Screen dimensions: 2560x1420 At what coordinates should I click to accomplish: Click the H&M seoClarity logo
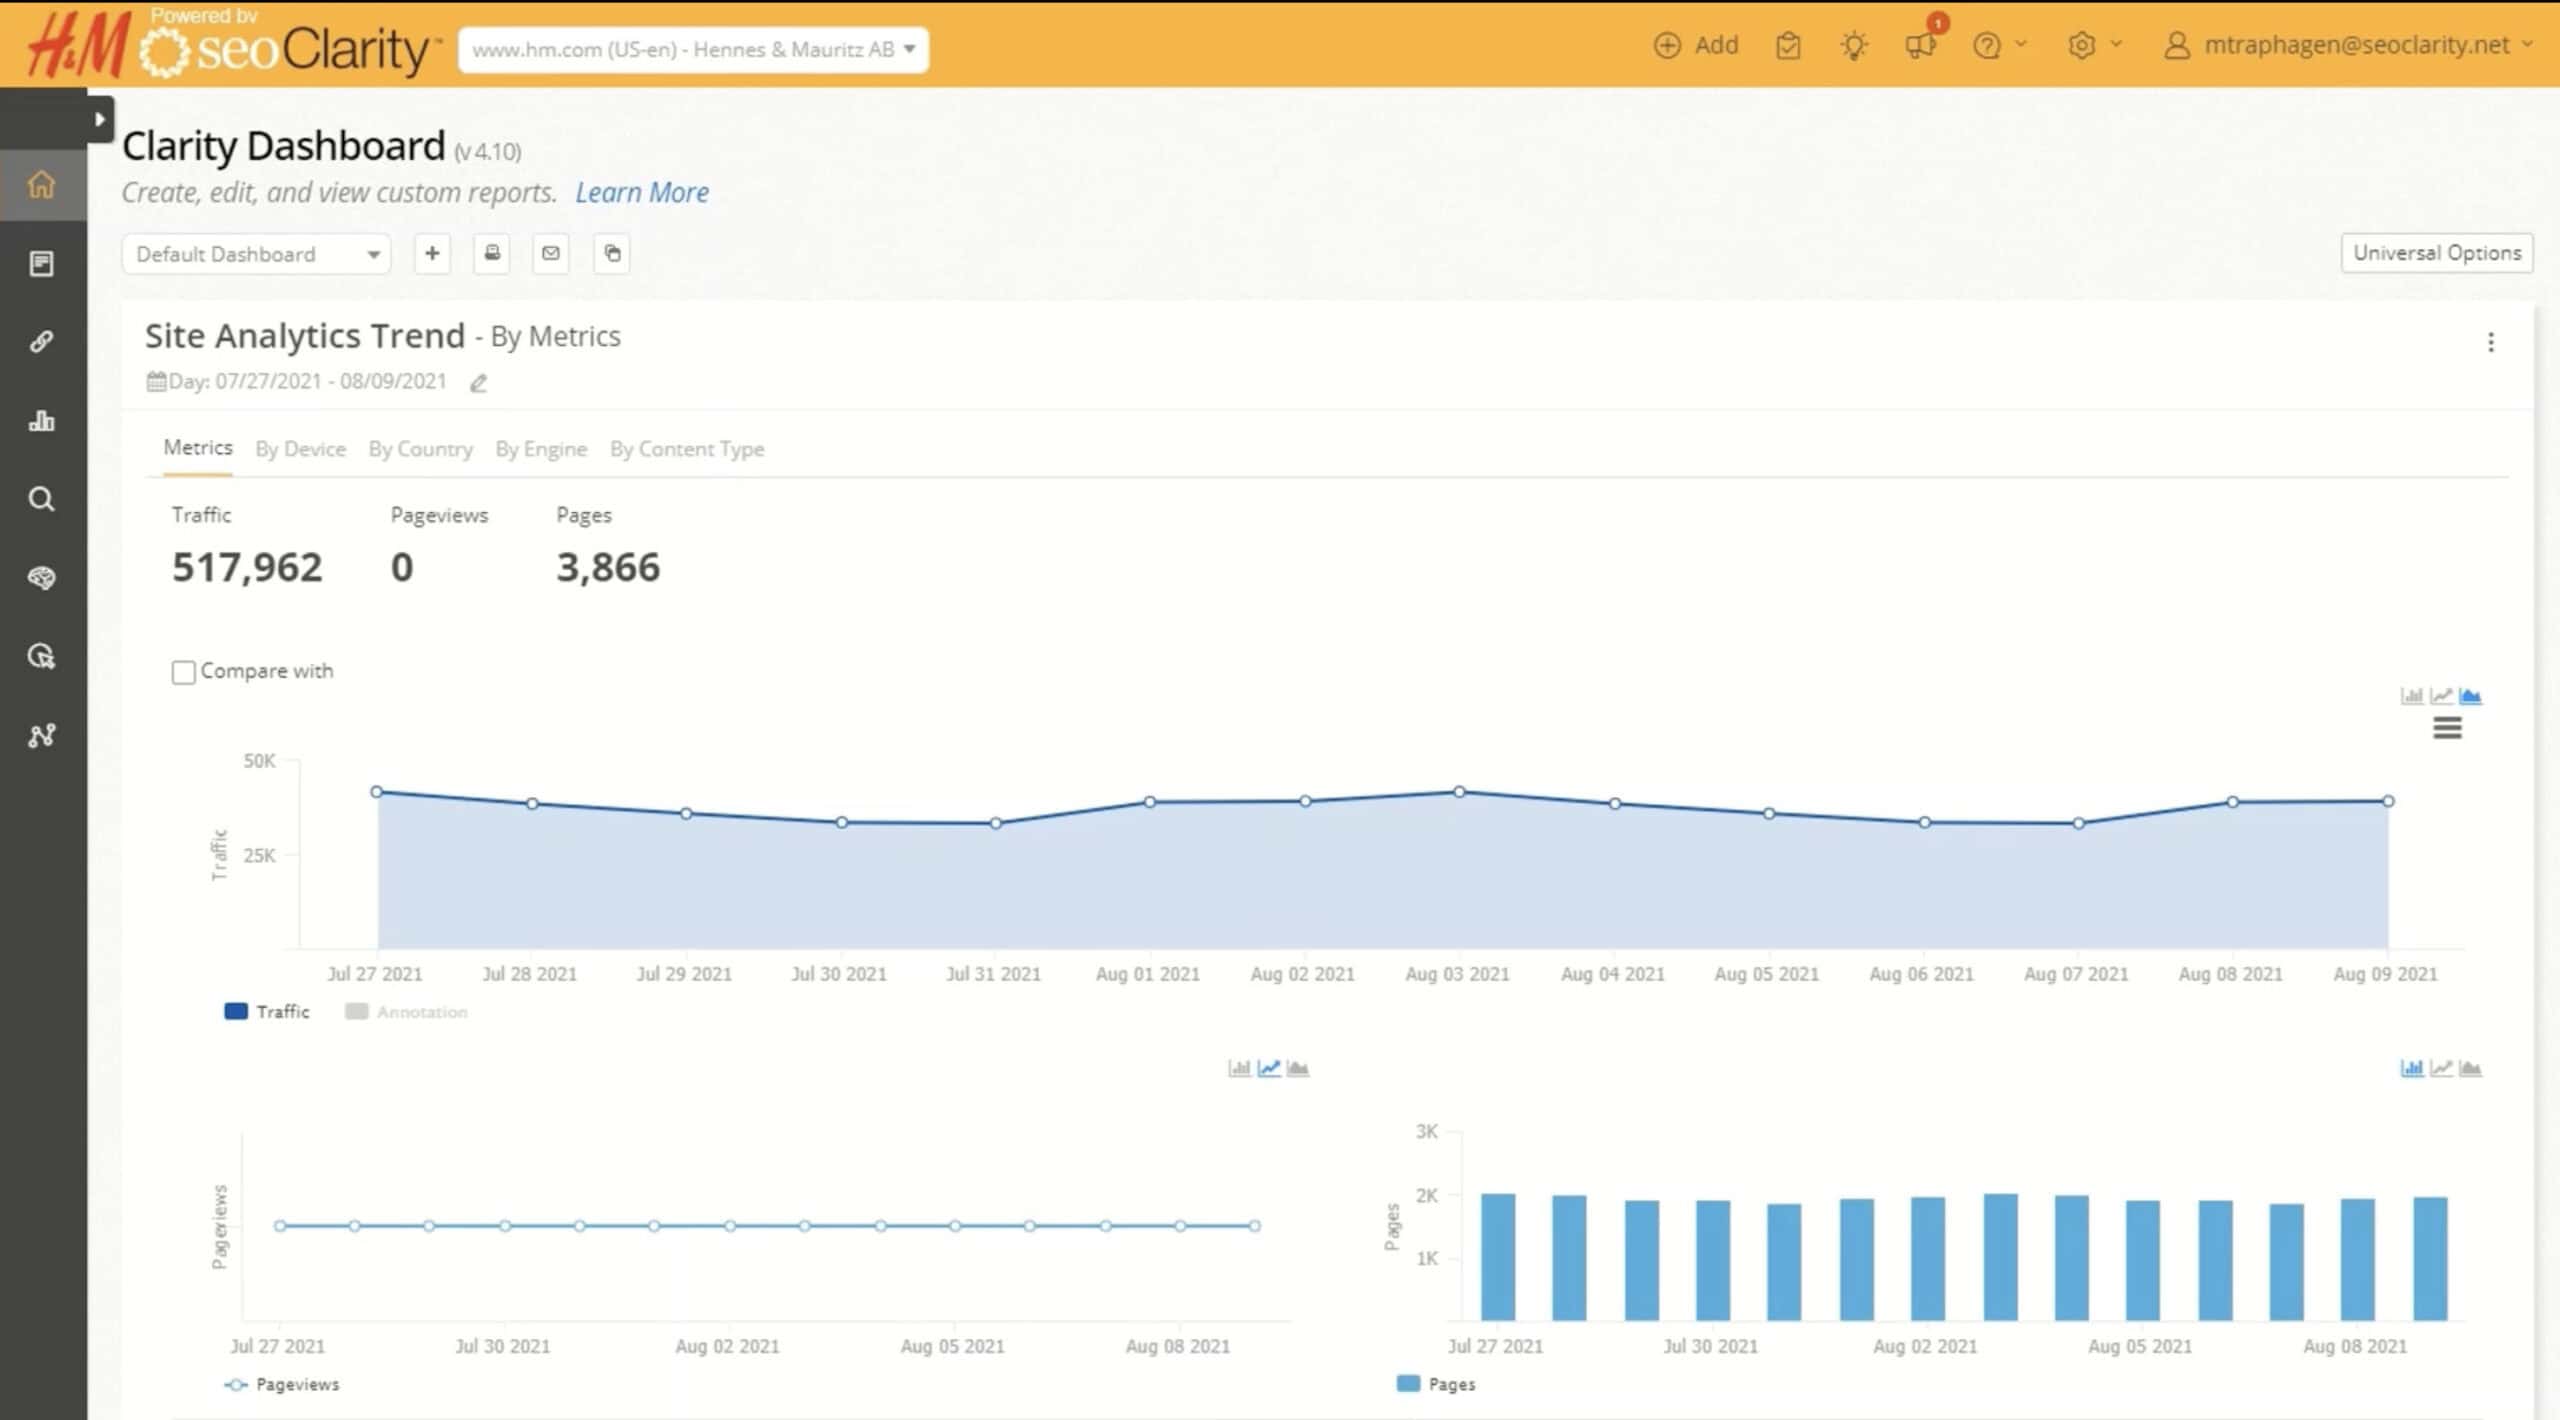233,46
